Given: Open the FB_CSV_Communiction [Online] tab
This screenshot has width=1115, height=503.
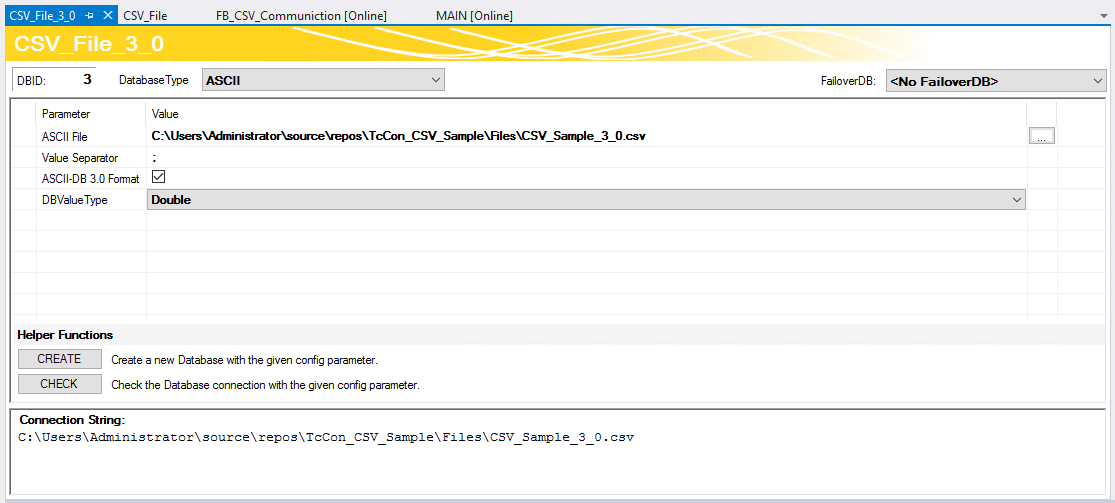Looking at the screenshot, I should tap(302, 15).
